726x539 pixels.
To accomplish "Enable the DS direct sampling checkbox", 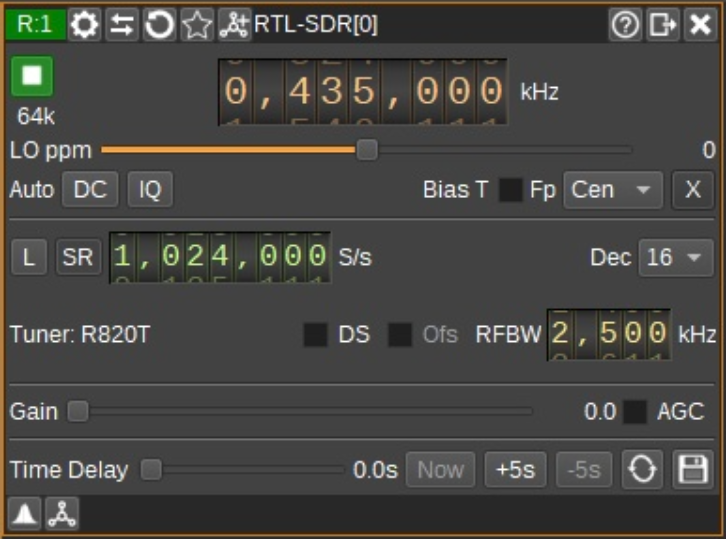I will (315, 335).
